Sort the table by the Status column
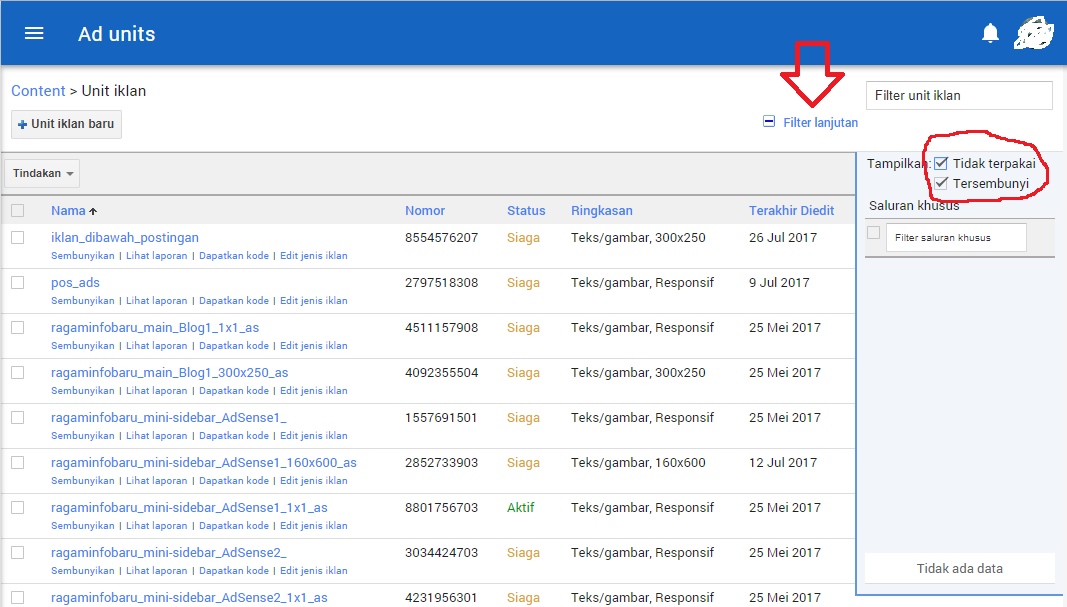This screenshot has width=1067, height=607. pyautogui.click(x=526, y=210)
